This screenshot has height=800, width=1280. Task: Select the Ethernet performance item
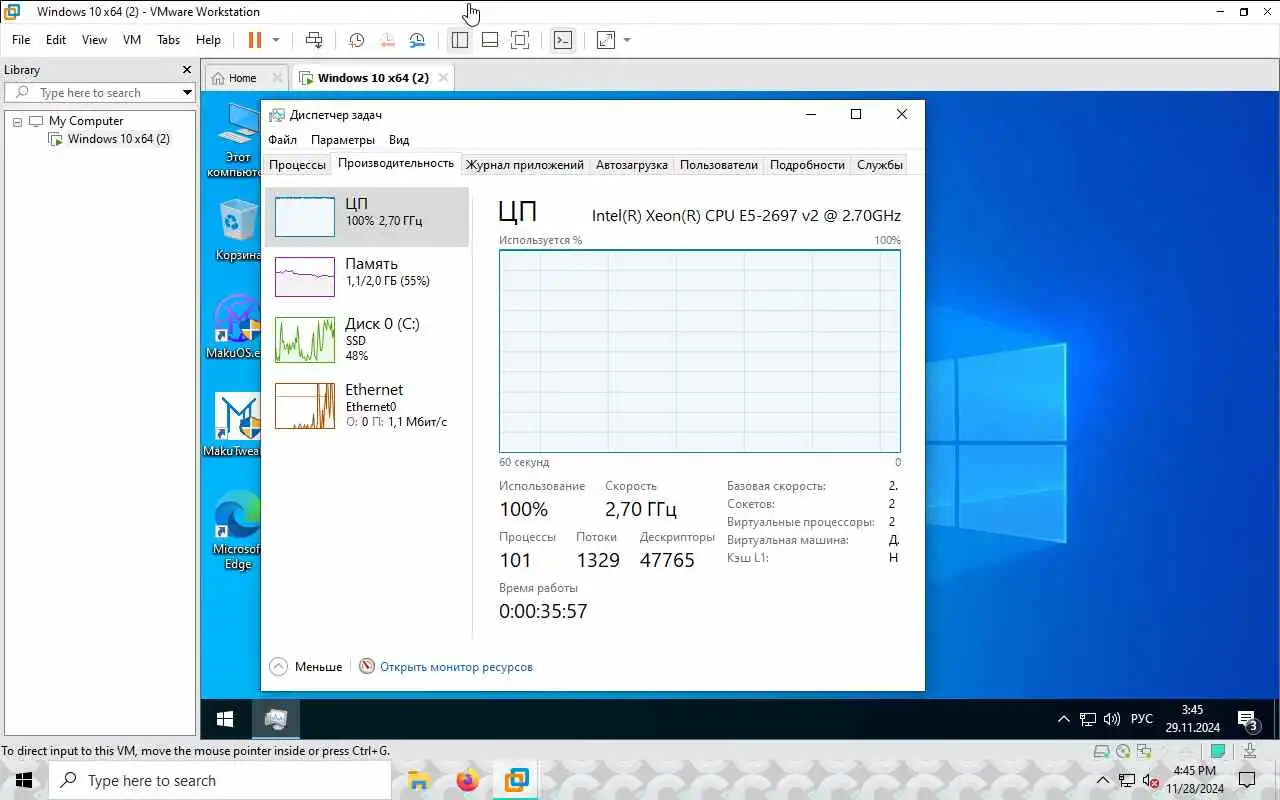[x=367, y=405]
